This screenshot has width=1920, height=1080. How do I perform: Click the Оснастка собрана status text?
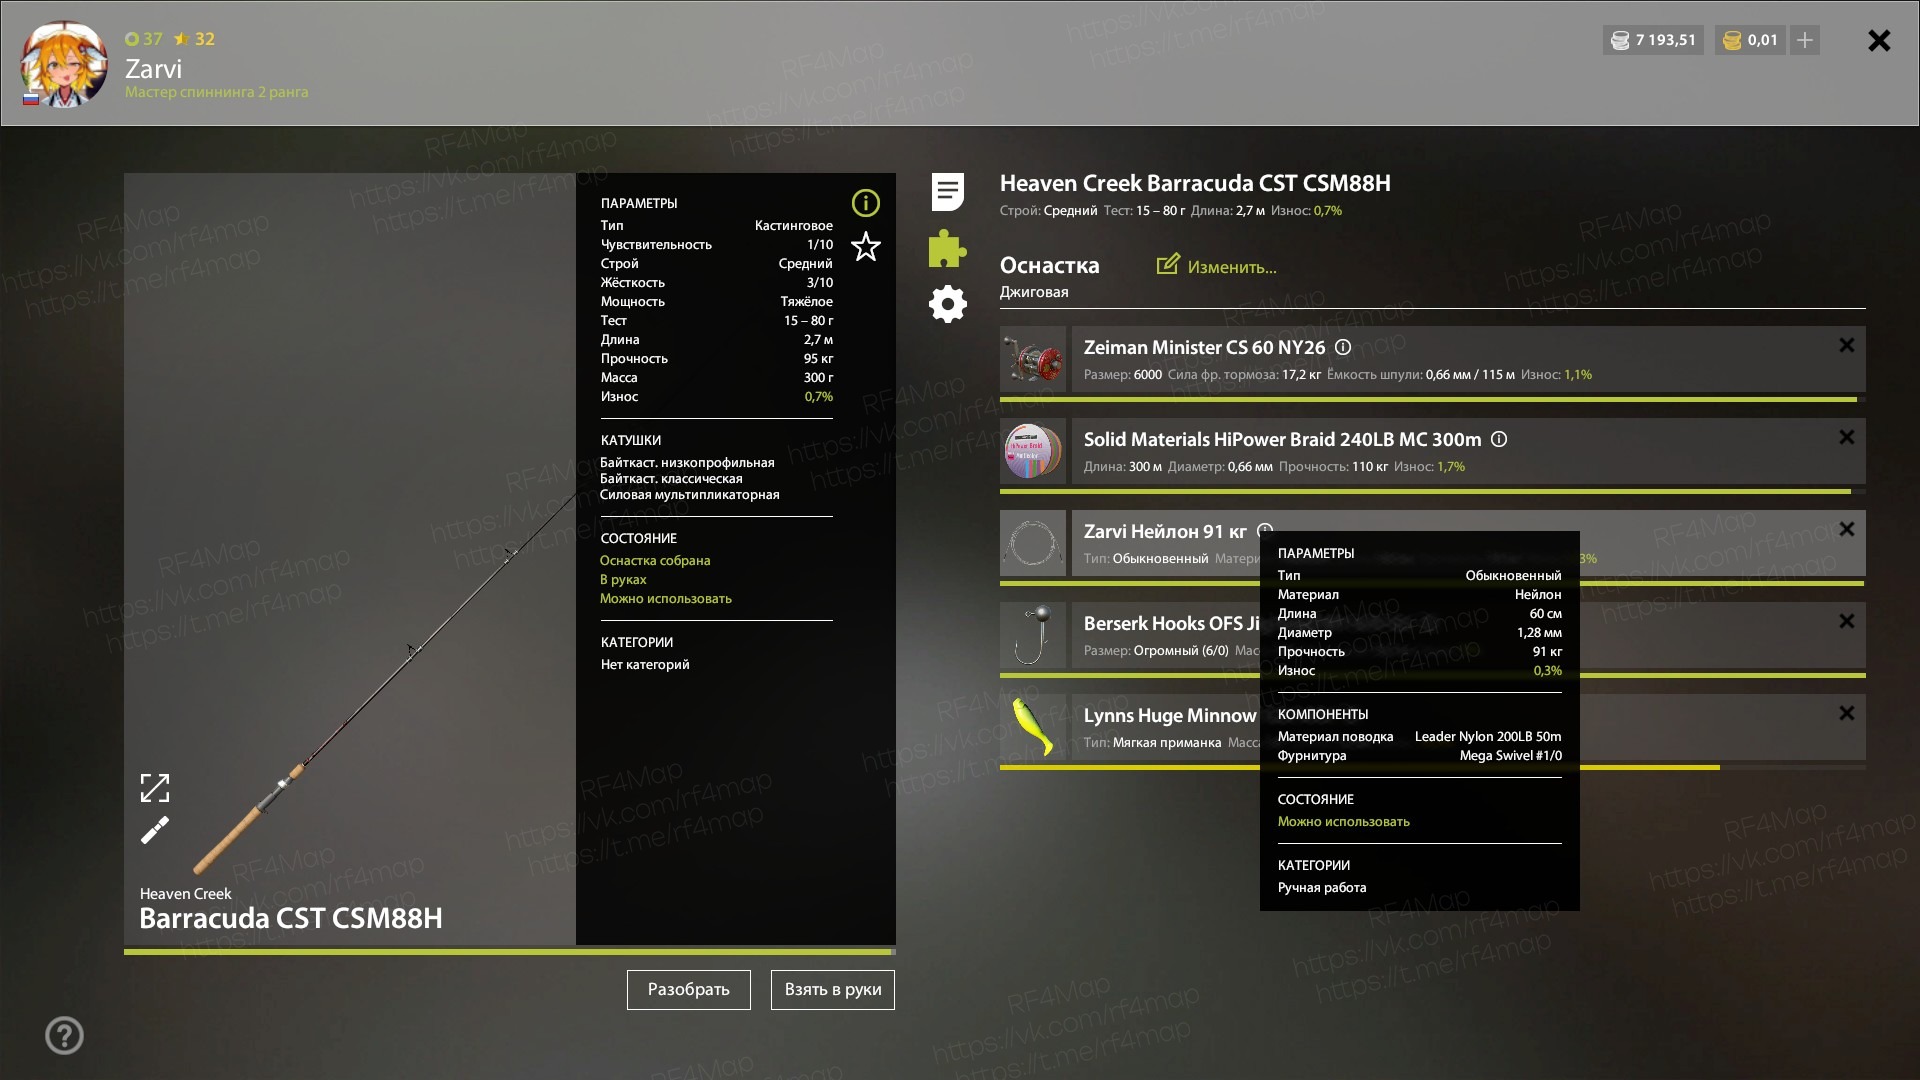click(x=655, y=561)
